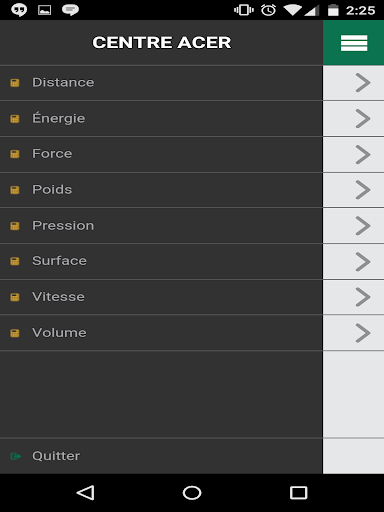Viewport: 384px width, 512px height.
Task: Expand the Force row chevron arrow
Action: (x=363, y=154)
